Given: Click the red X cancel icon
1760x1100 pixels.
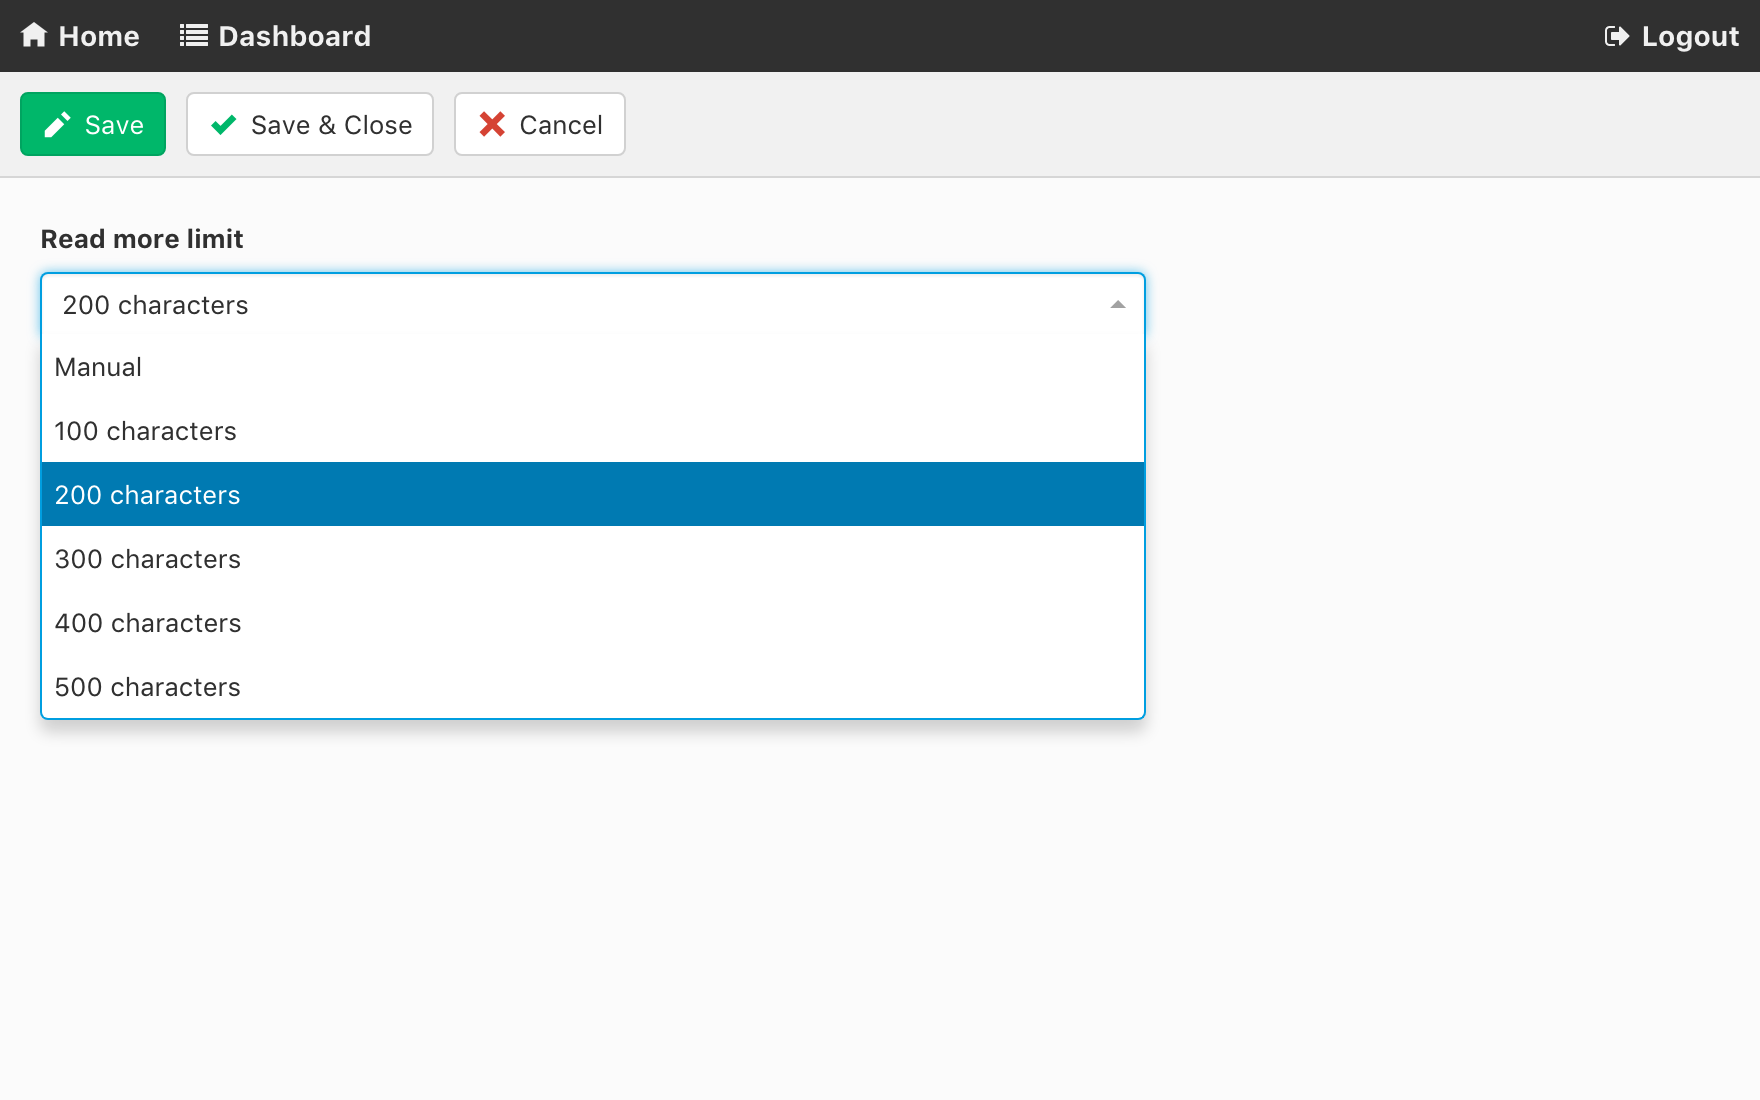Looking at the screenshot, I should (492, 125).
